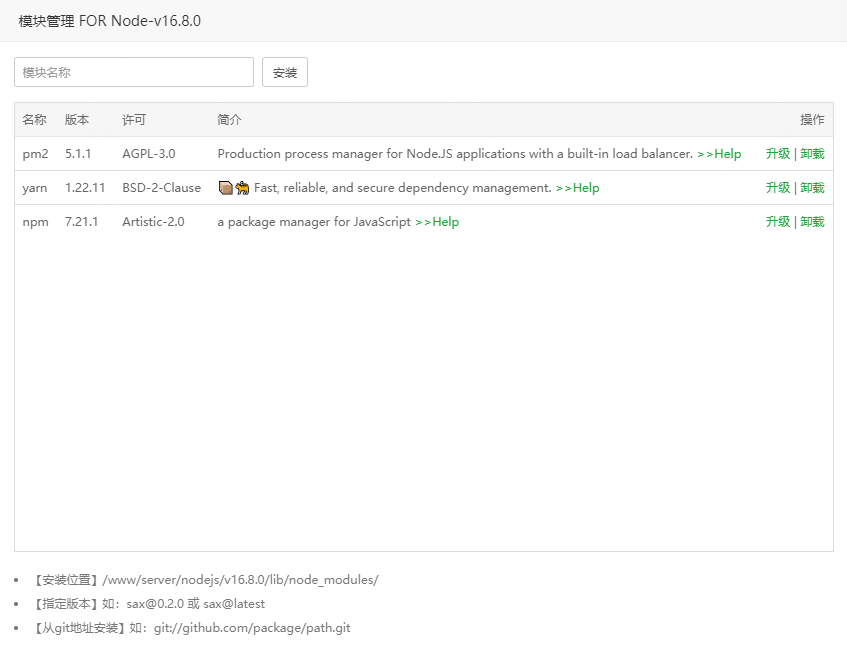The image size is (847, 659).
Task: Click 升级 to upgrade yarn
Action: click(778, 188)
